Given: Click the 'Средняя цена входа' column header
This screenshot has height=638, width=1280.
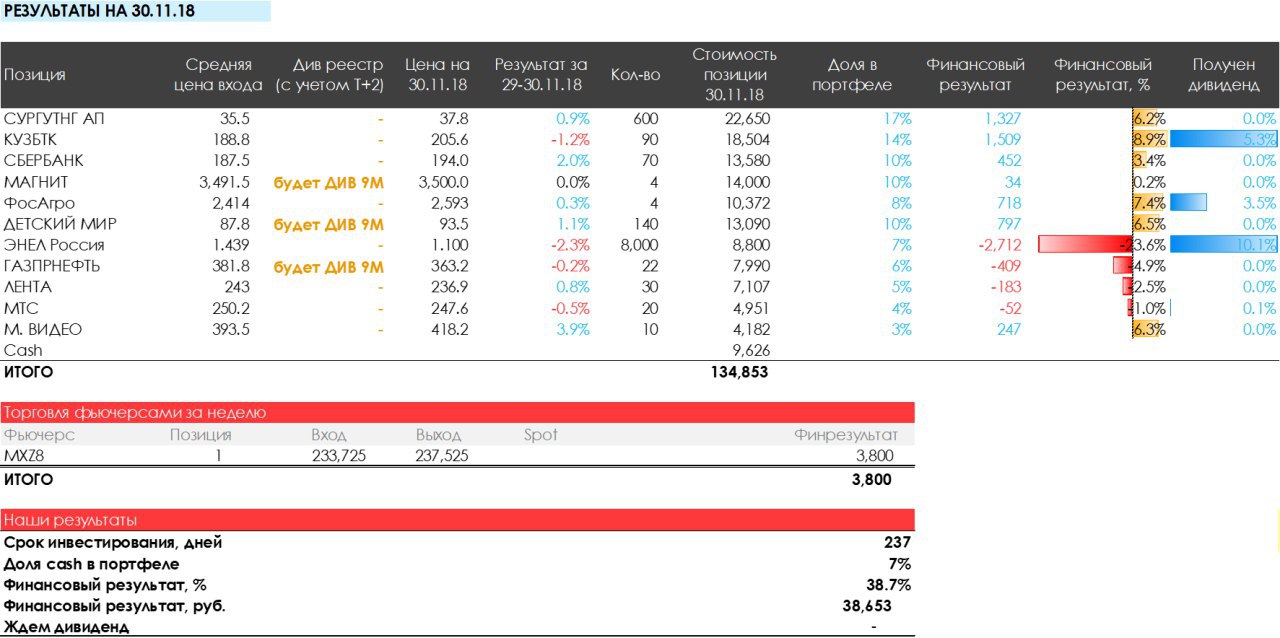Looking at the screenshot, I should coord(218,75).
